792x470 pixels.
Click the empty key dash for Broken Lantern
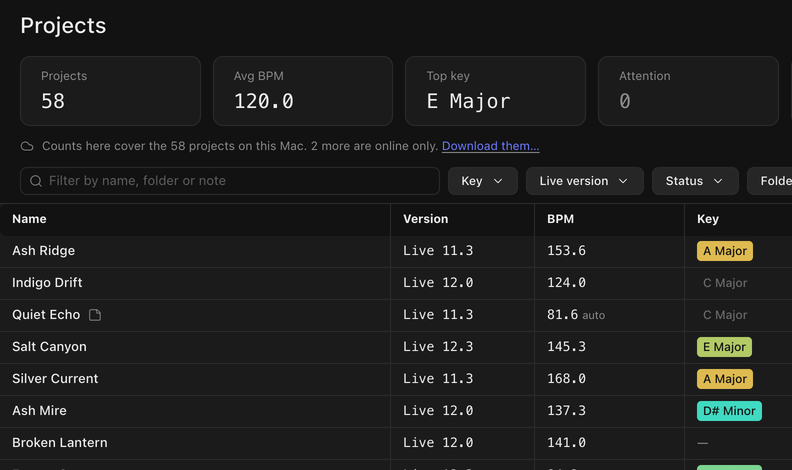tap(703, 443)
